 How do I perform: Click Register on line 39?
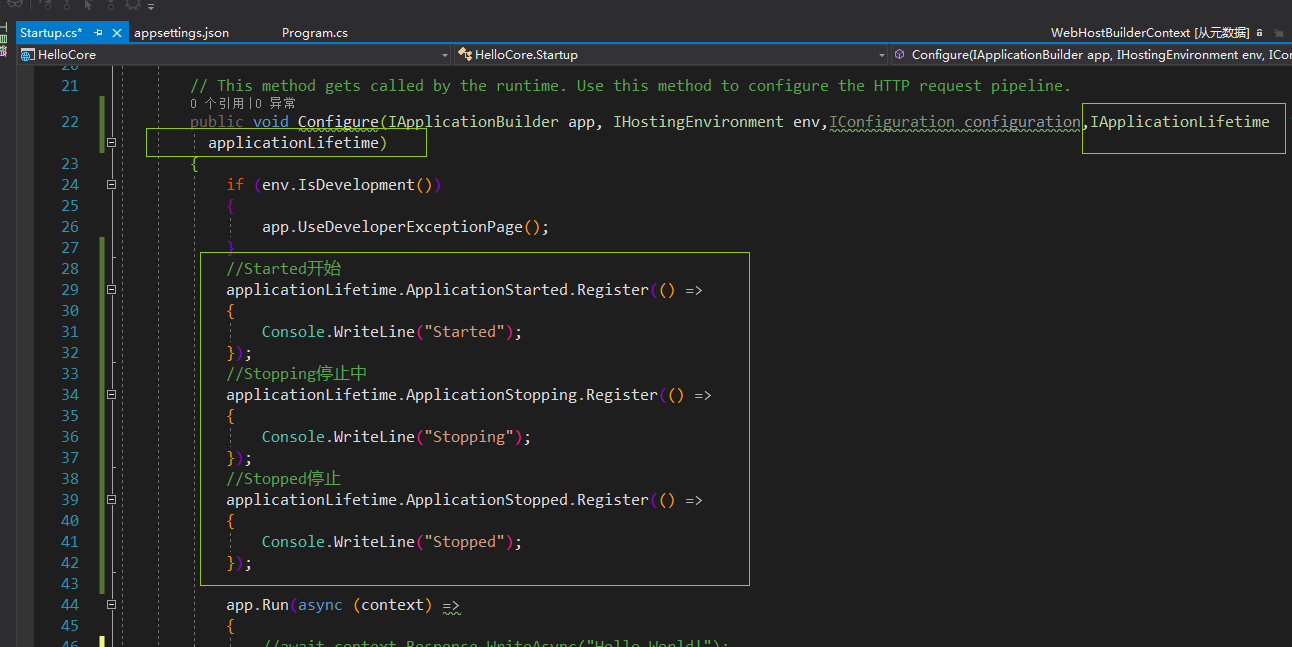click(x=614, y=500)
